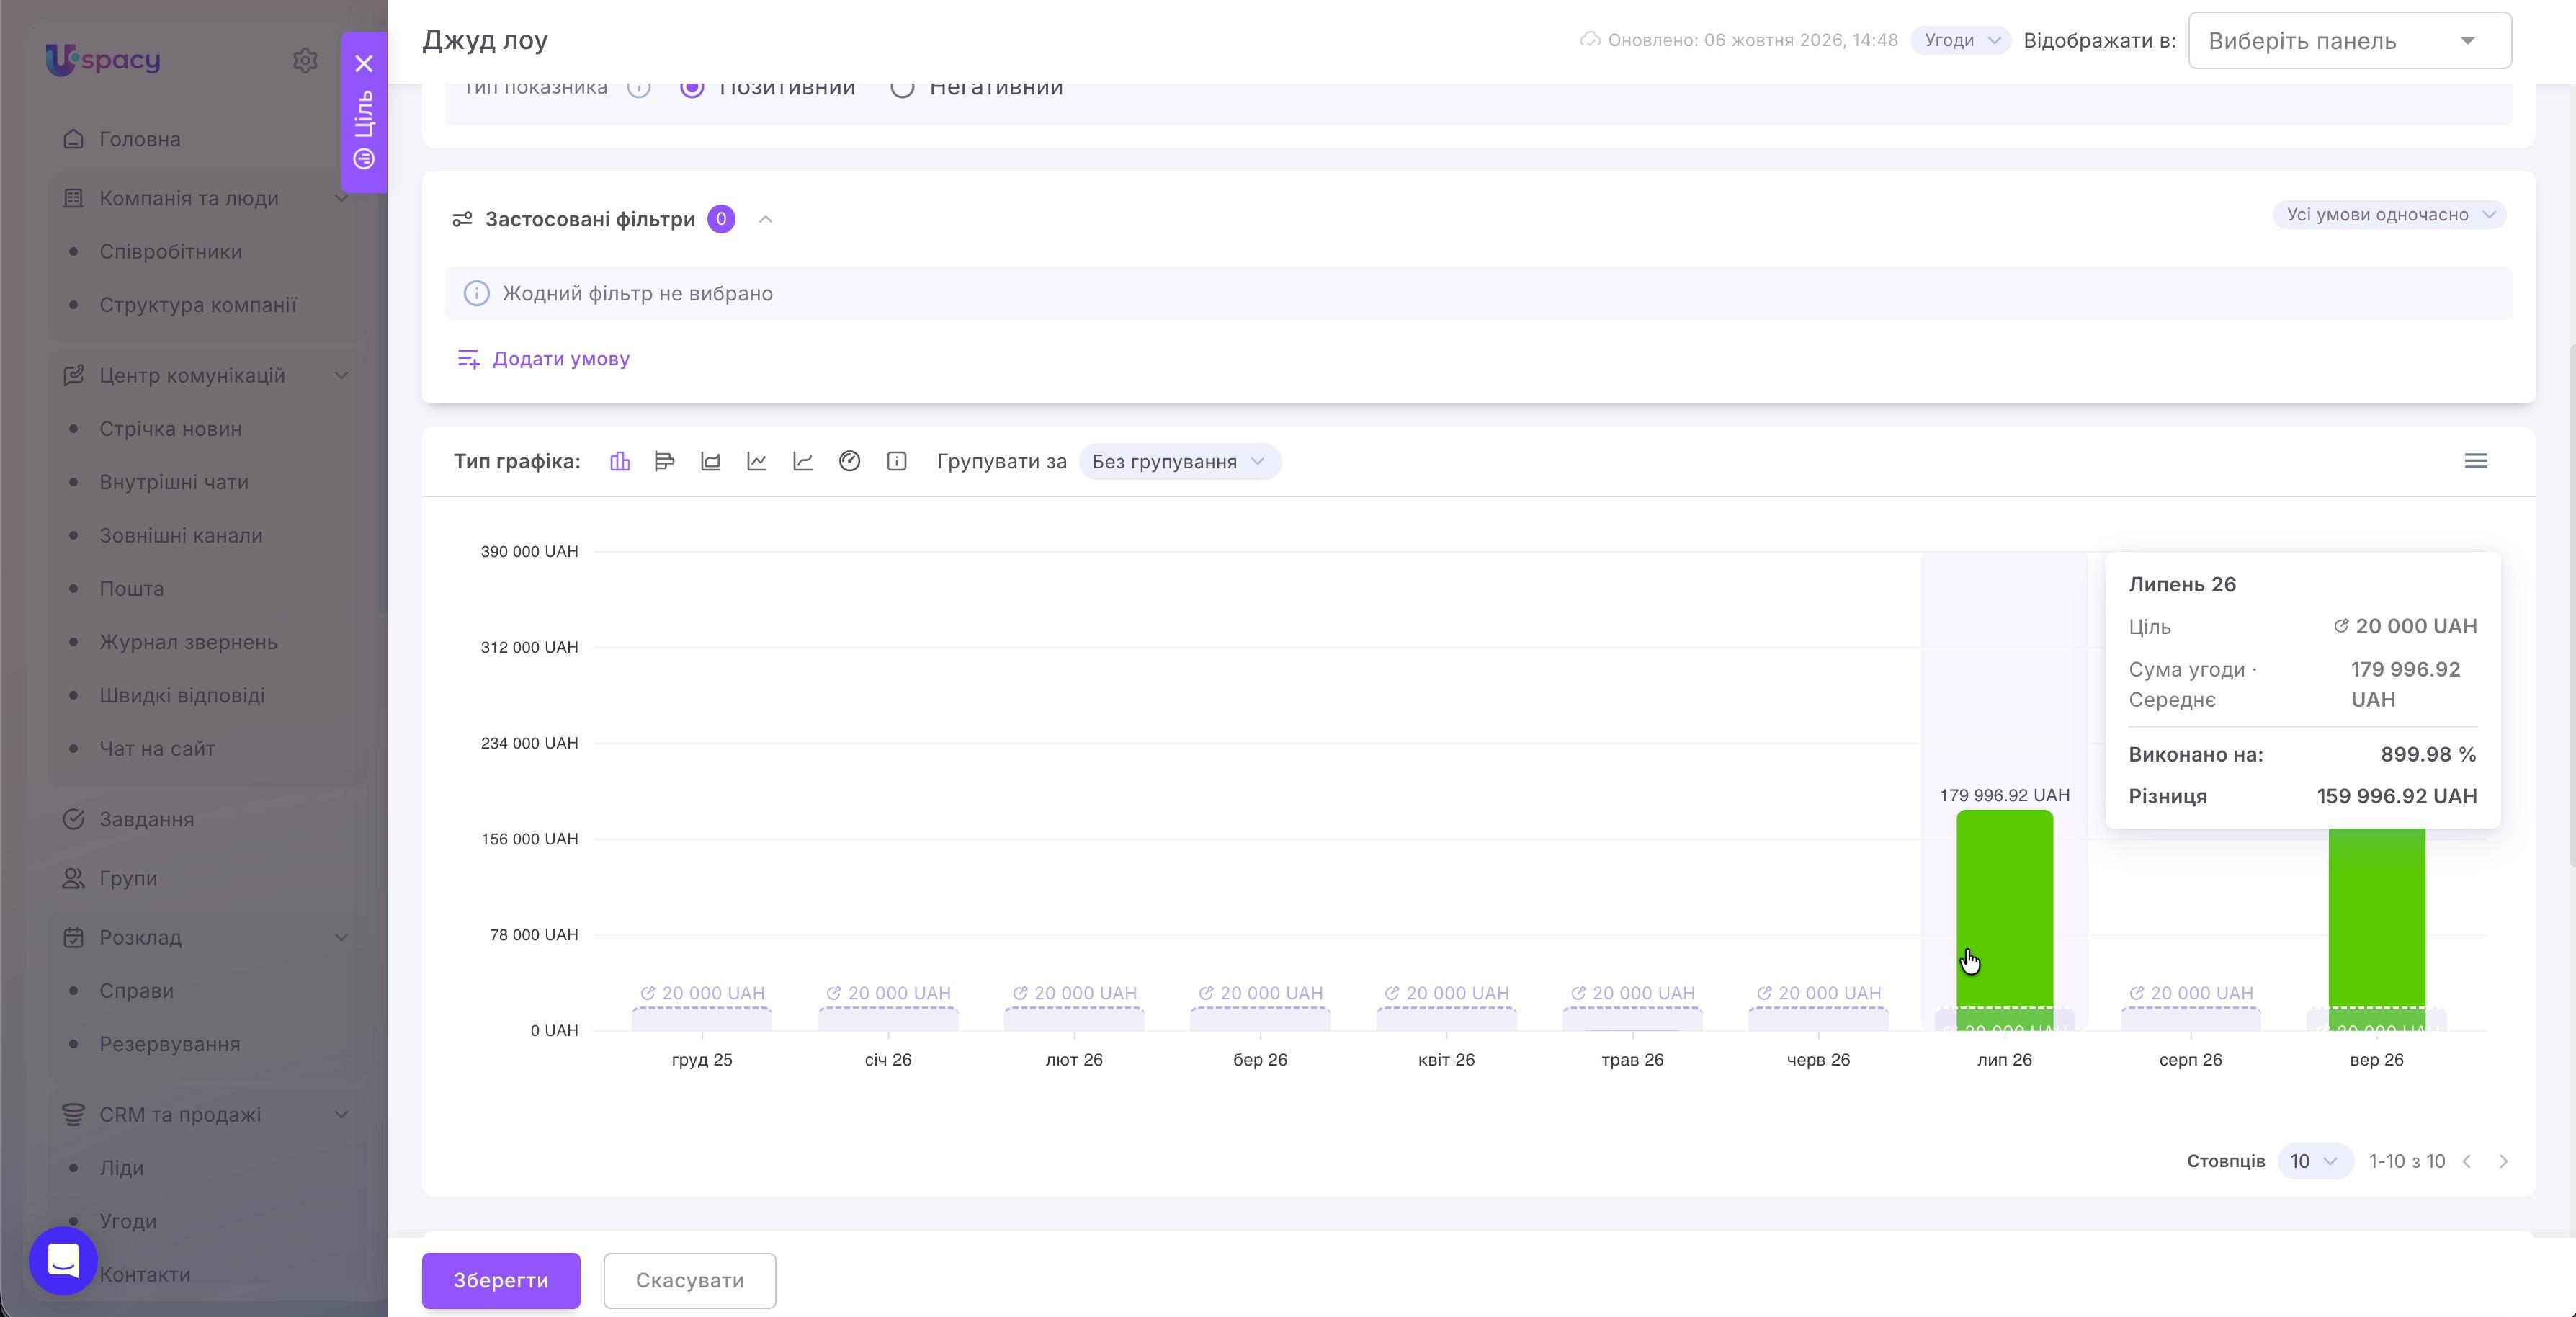Click the green лип 26 bar
2576x1317 pixels.
pyautogui.click(x=2004, y=920)
